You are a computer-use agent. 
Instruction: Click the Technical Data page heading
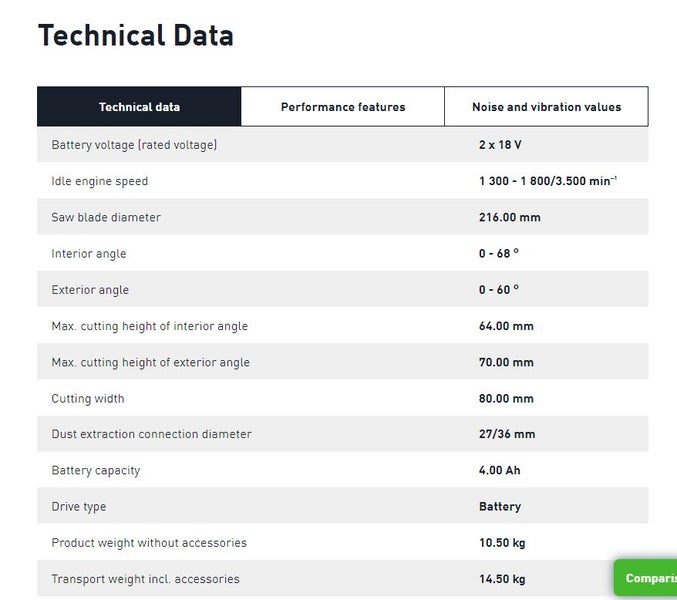(x=135, y=35)
